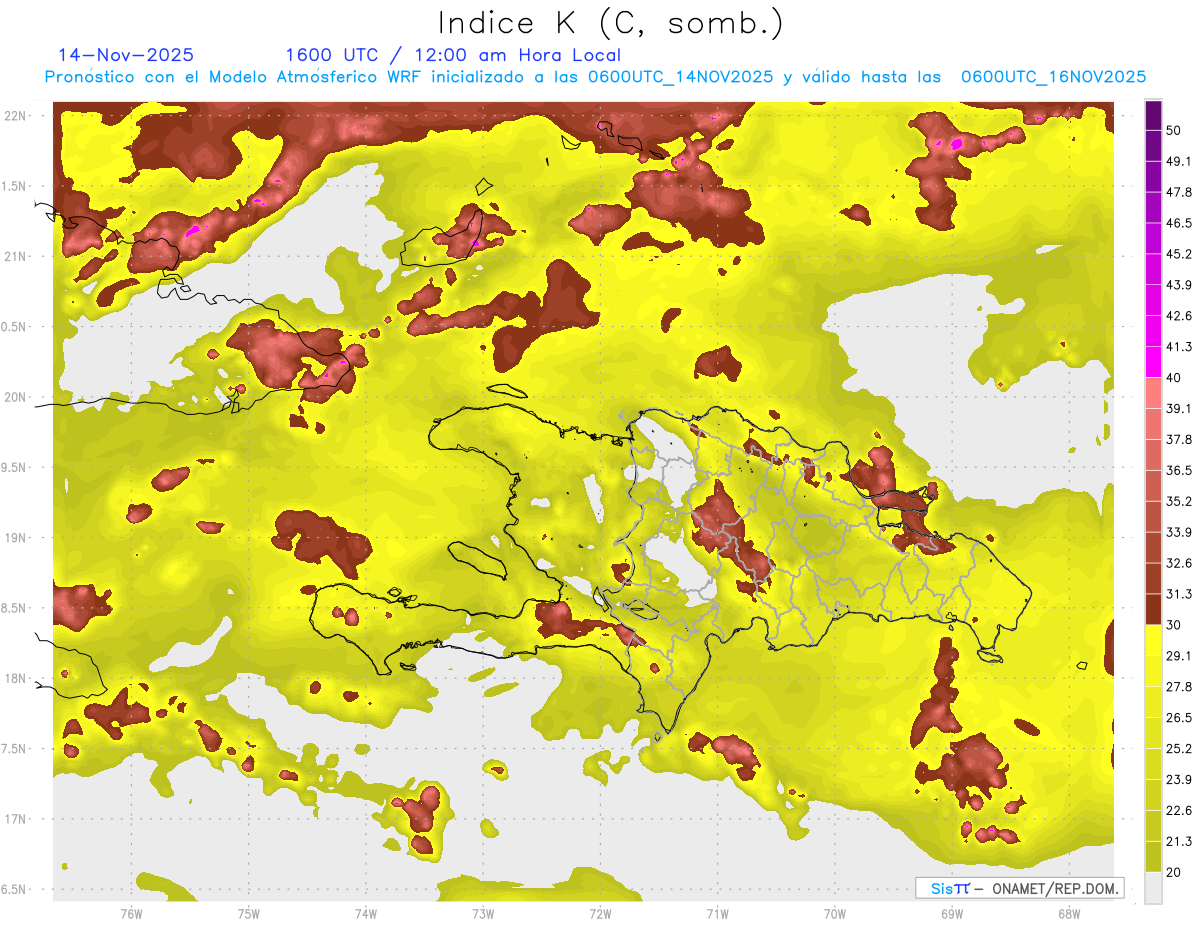
Task: Click the '19N' latitude label
Action: (16, 537)
